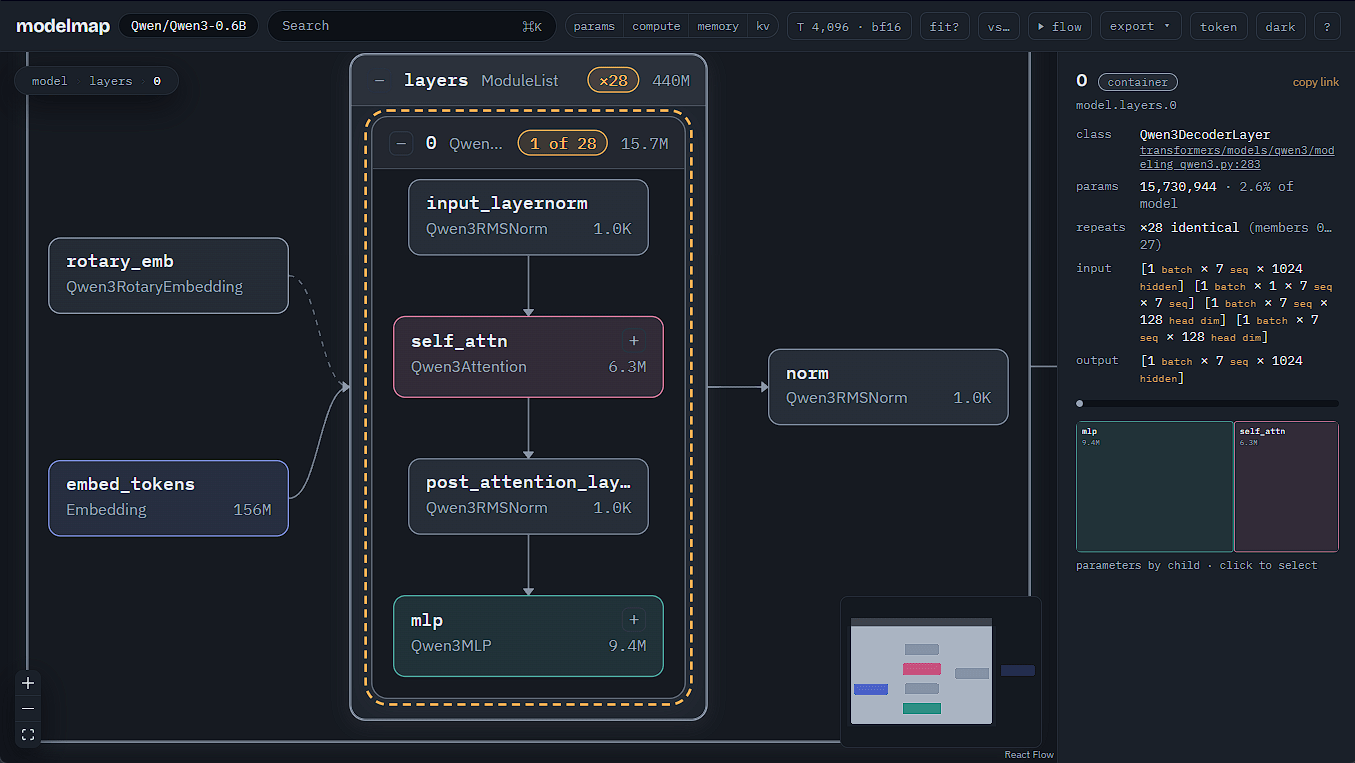Viewport: 1355px width, 763px height.
Task: Click the Qwen3RotaryEmbedding class label
Action: pyautogui.click(x=154, y=287)
